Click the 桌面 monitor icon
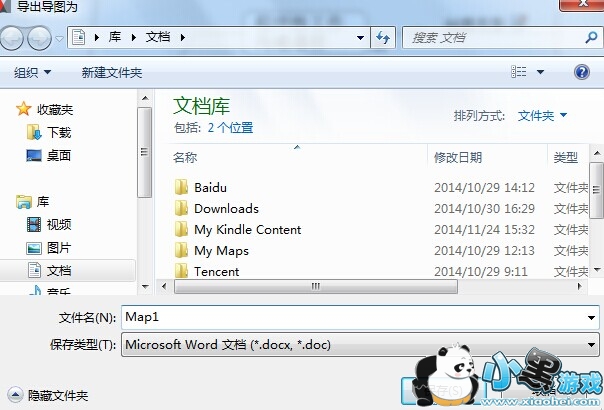This screenshot has height=410, width=604. tap(34, 156)
